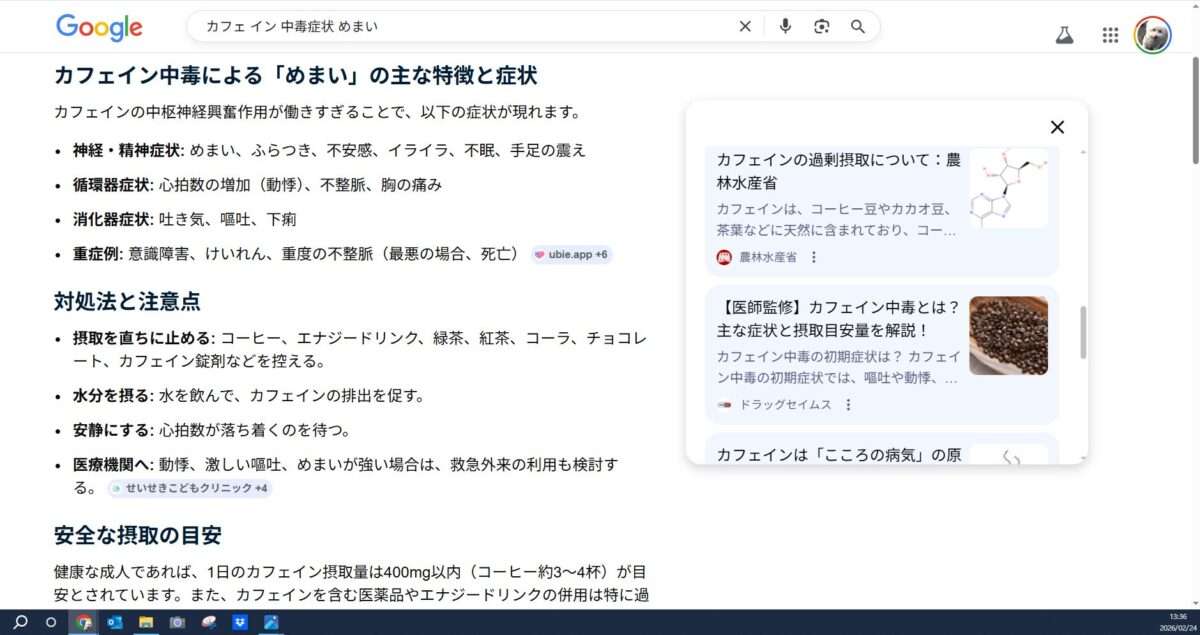
Task: Open Google Lens image search
Action: [x=821, y=27]
